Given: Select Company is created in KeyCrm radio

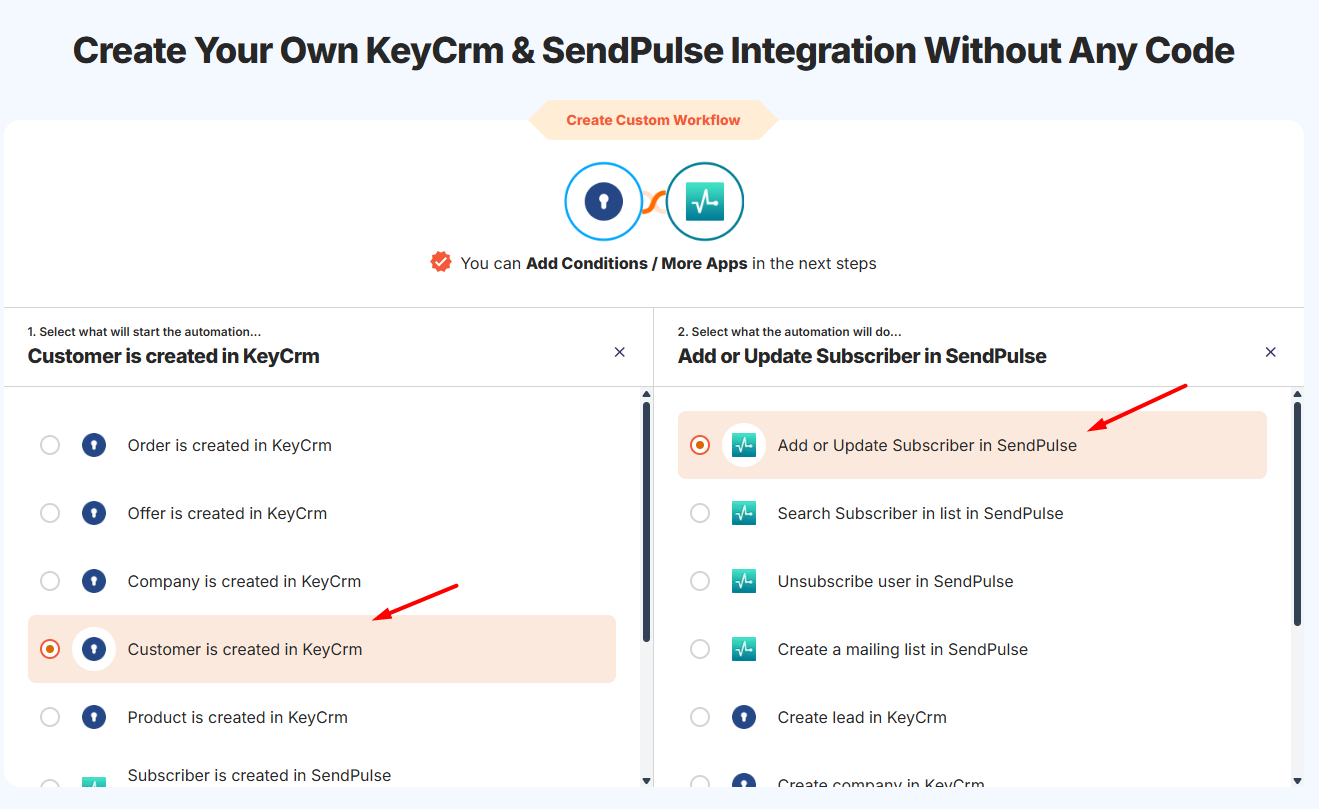Looking at the screenshot, I should coord(50,581).
